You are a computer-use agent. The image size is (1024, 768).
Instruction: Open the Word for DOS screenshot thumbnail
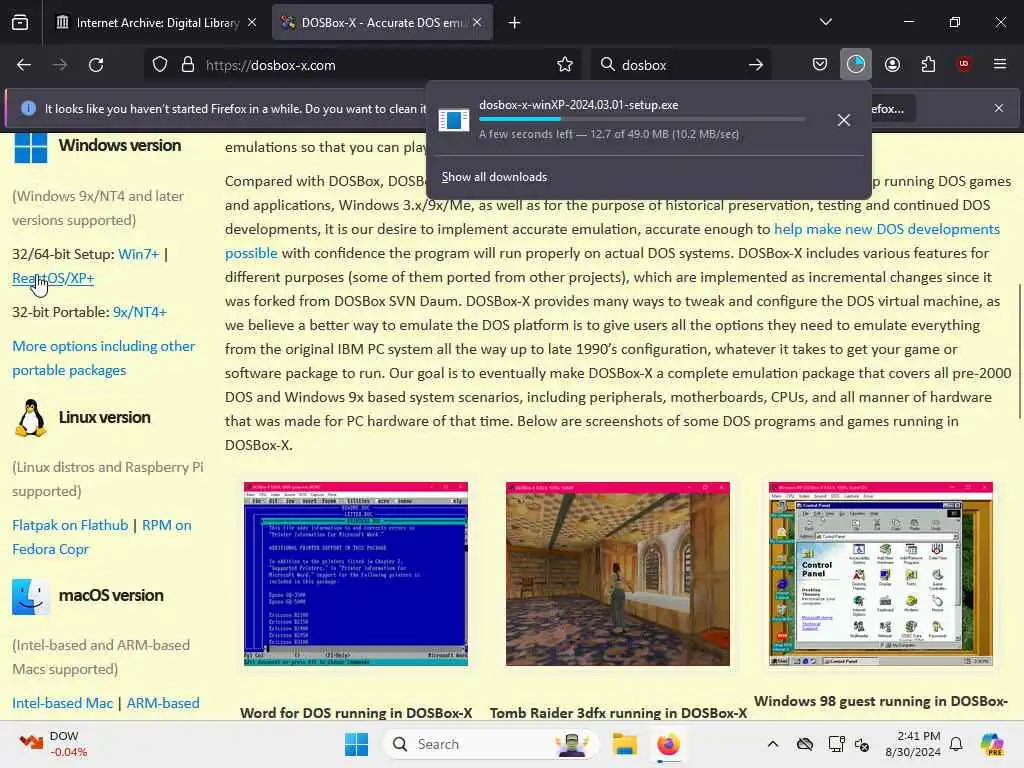(x=356, y=574)
